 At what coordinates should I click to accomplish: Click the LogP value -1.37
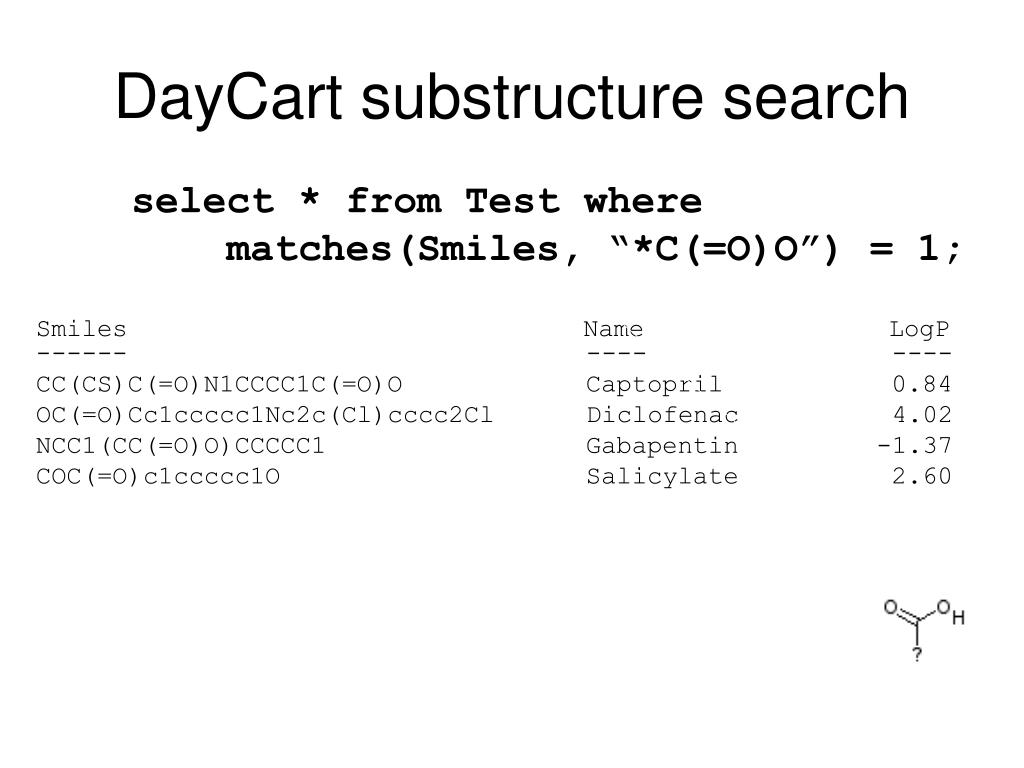(x=914, y=445)
